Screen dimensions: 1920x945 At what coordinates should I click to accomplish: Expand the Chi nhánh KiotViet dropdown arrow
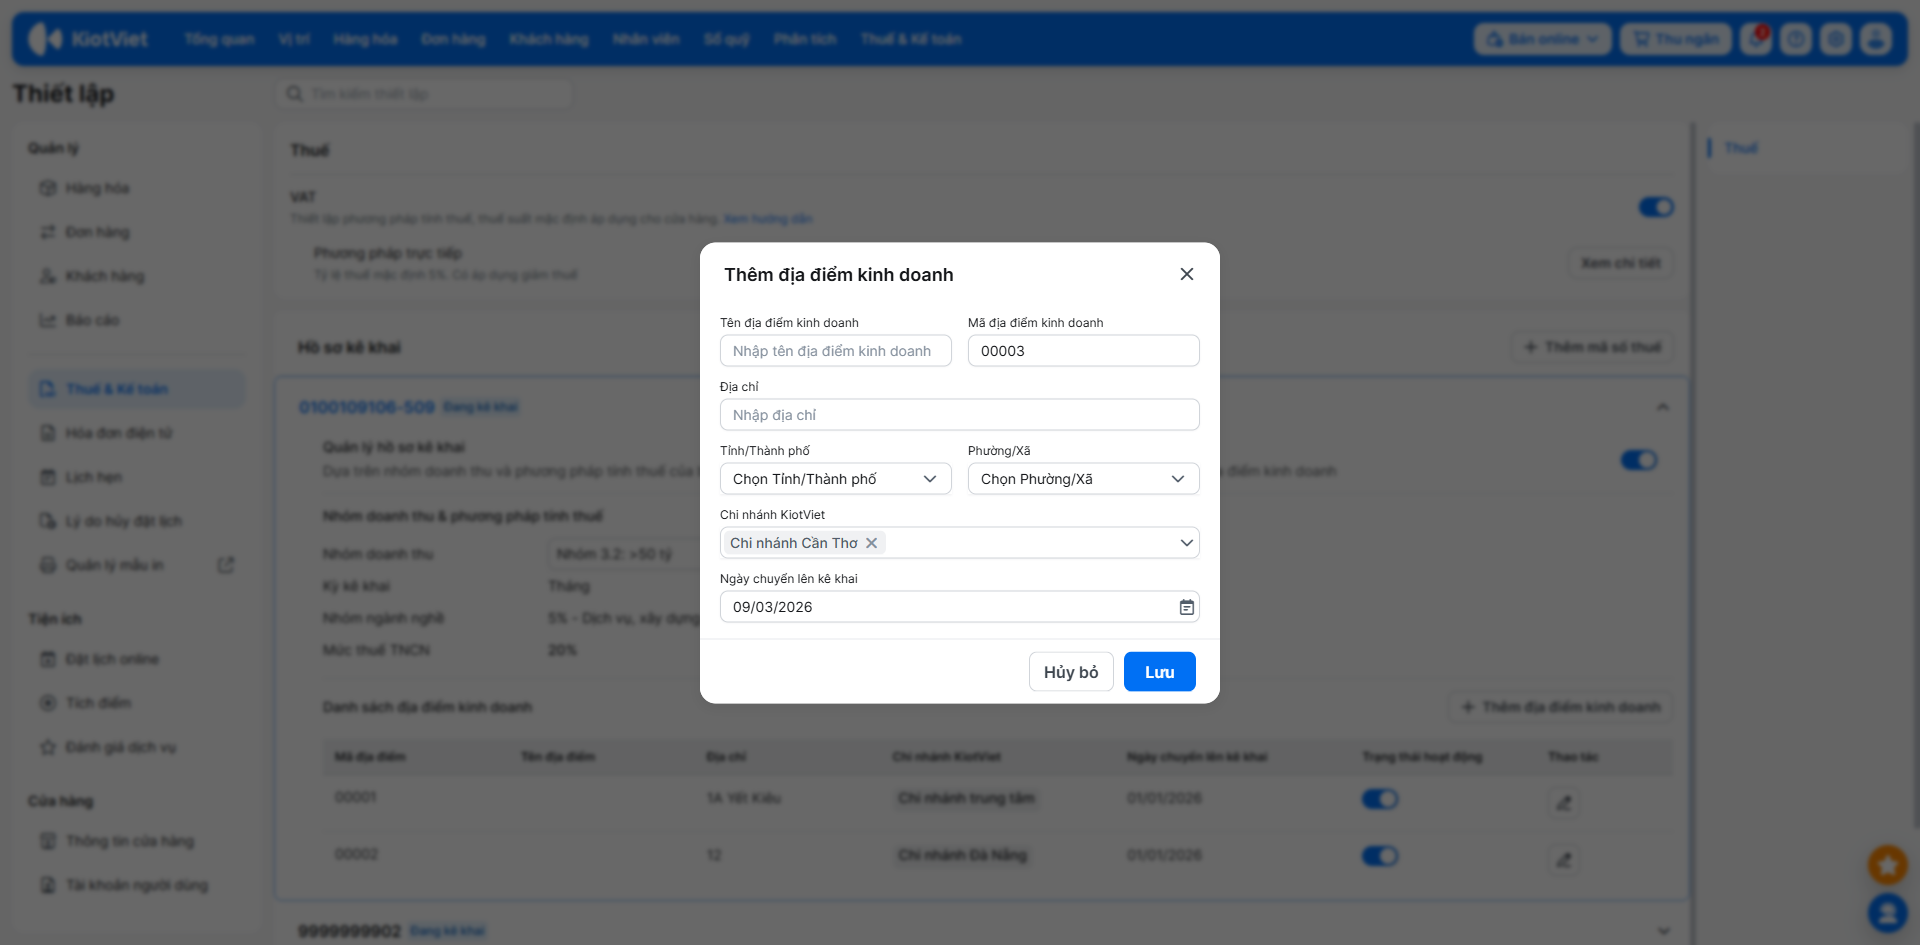pyautogui.click(x=1186, y=543)
